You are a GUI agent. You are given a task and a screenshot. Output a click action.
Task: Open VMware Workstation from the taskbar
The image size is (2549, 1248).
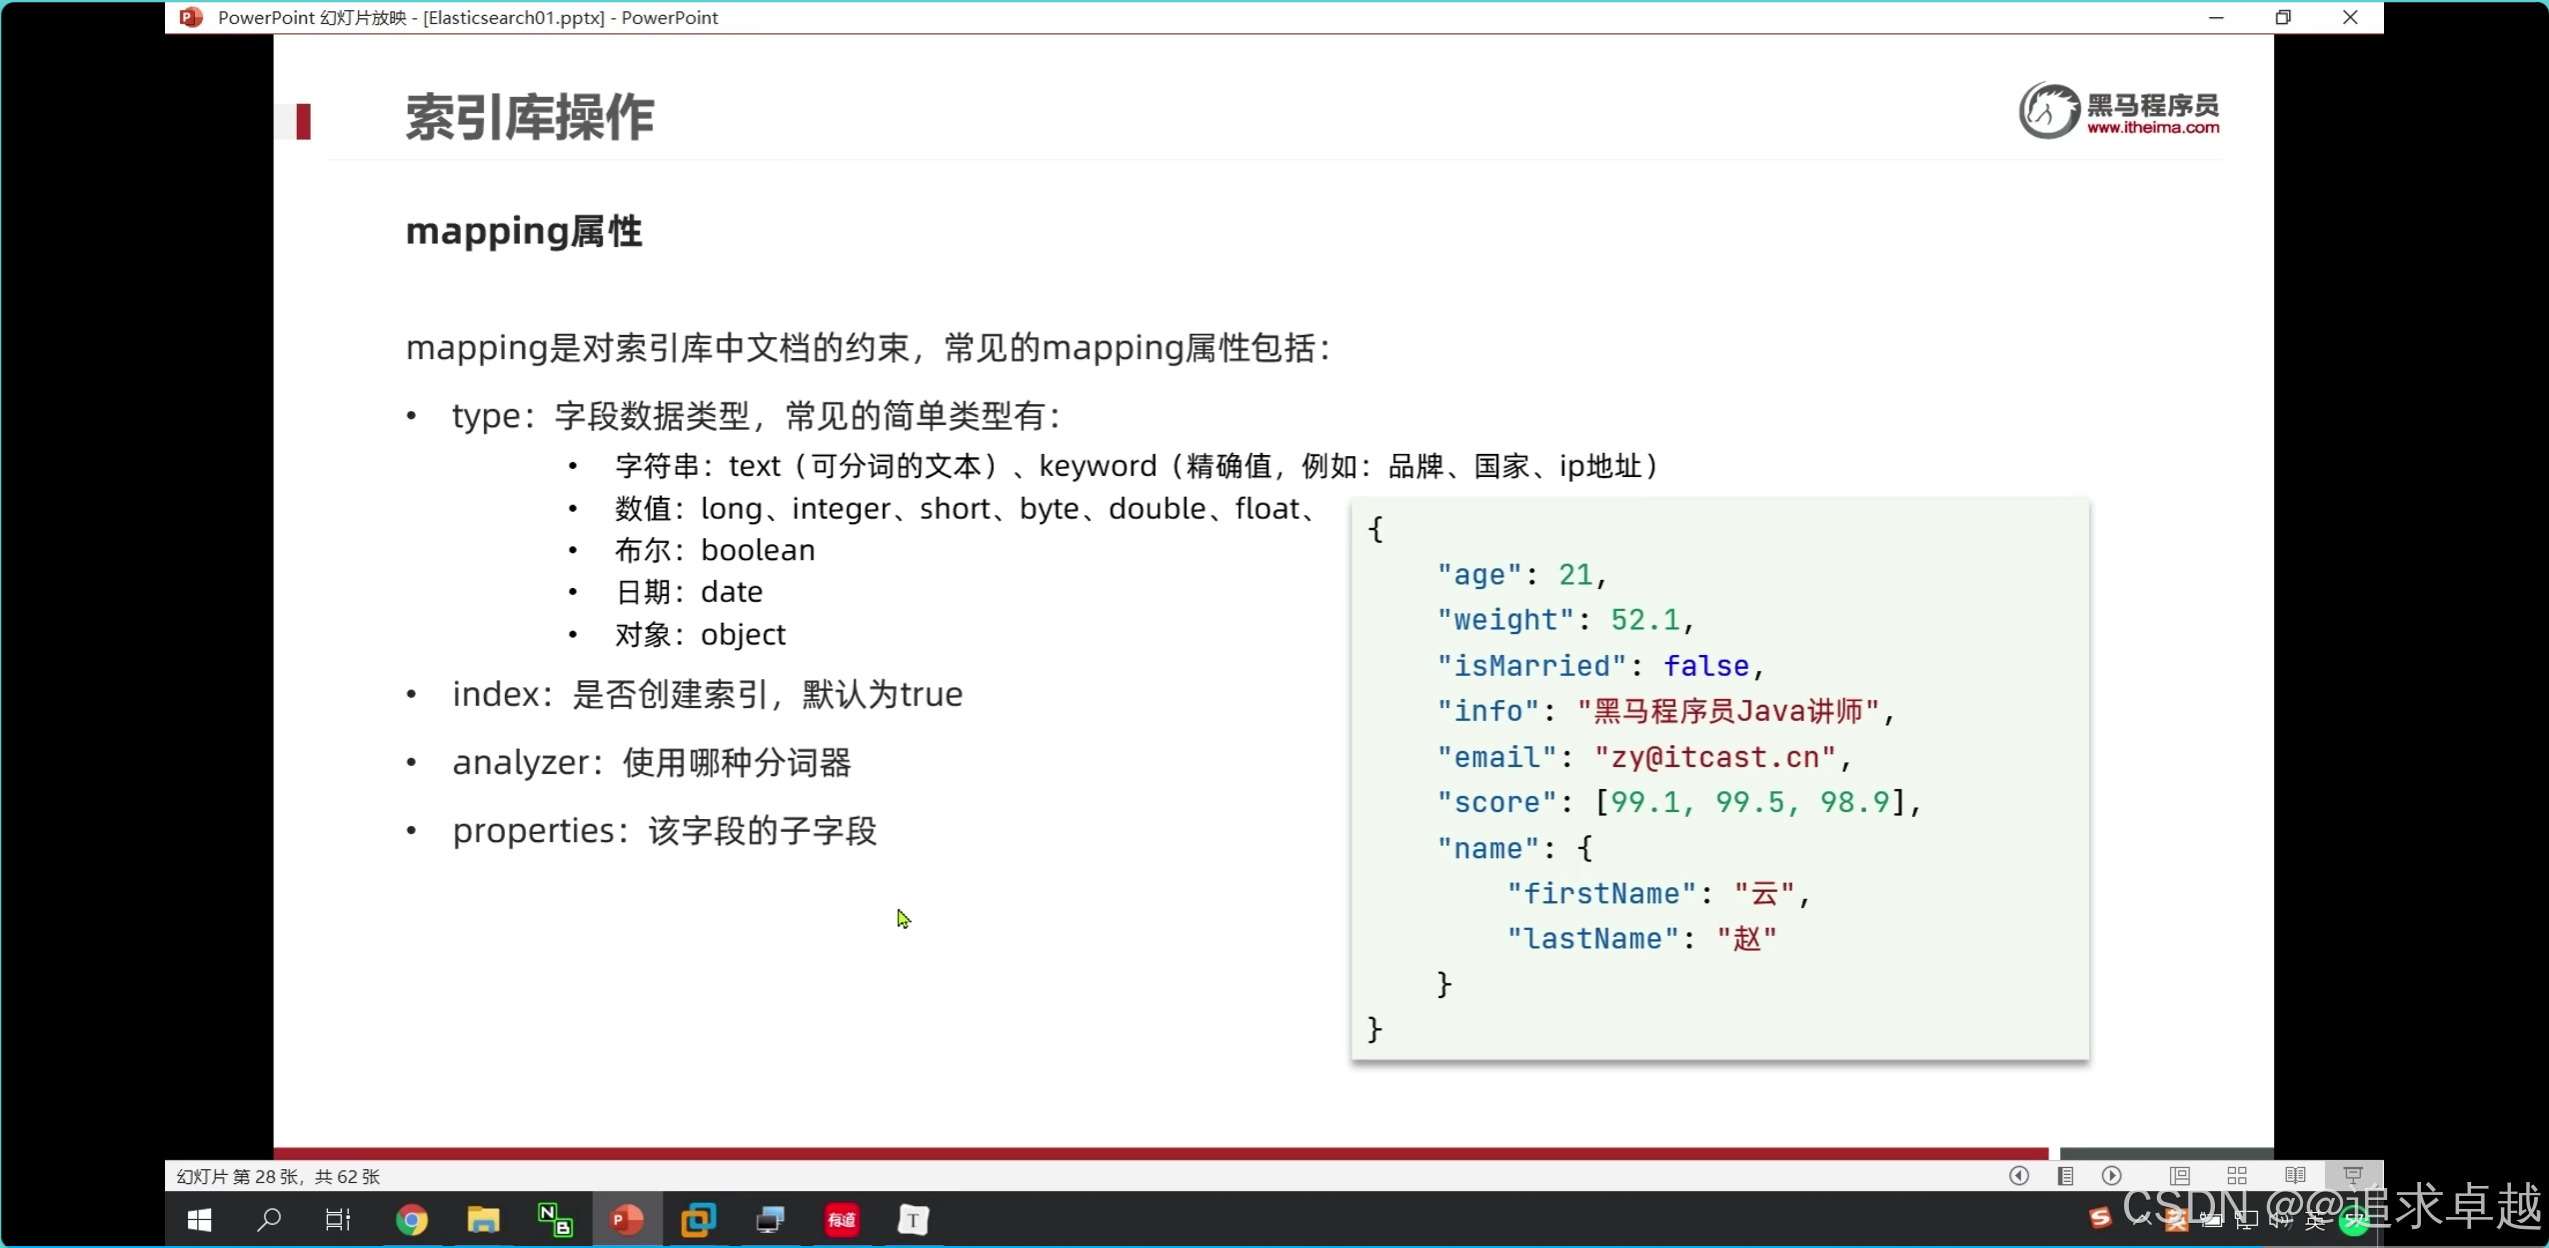click(698, 1220)
